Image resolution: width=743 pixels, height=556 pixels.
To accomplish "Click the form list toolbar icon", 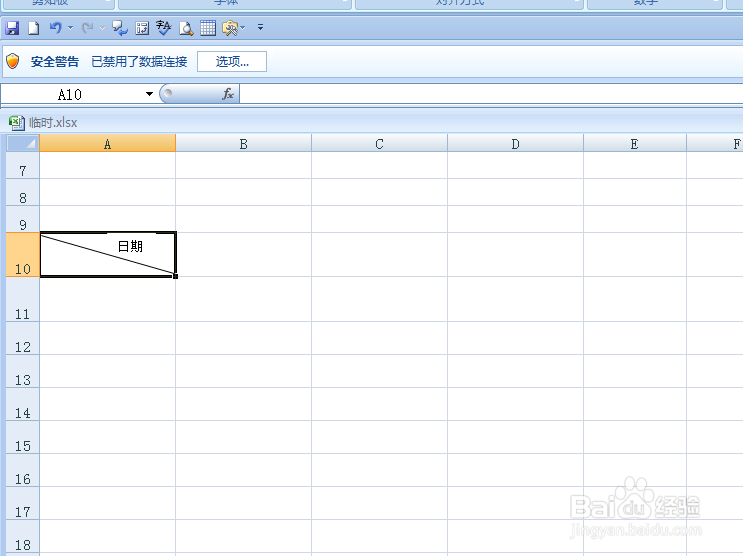I will [142, 28].
